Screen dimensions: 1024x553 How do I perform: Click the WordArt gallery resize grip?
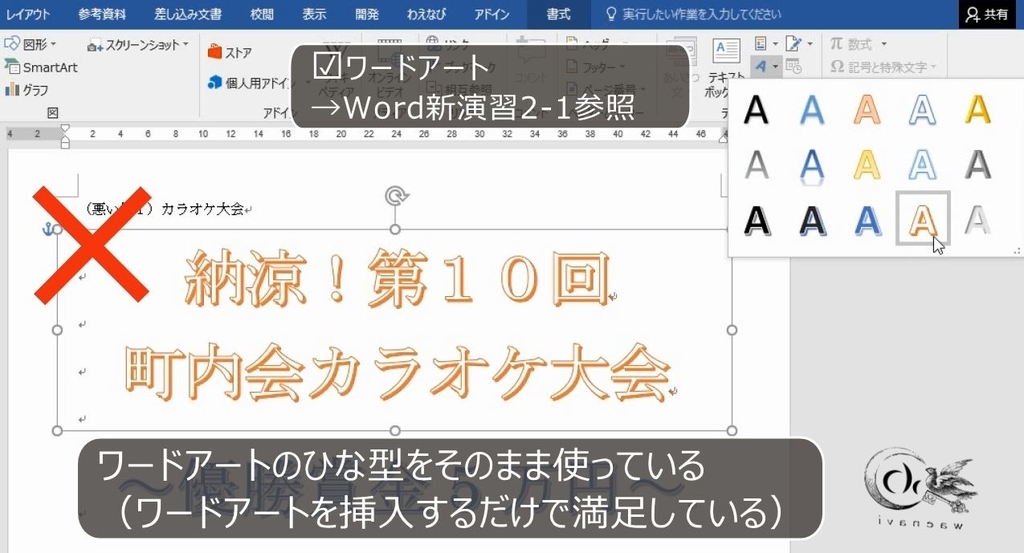click(x=1016, y=251)
